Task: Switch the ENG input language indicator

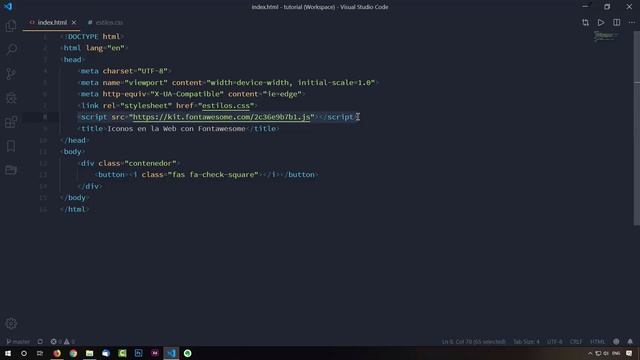Action: pyautogui.click(x=616, y=353)
